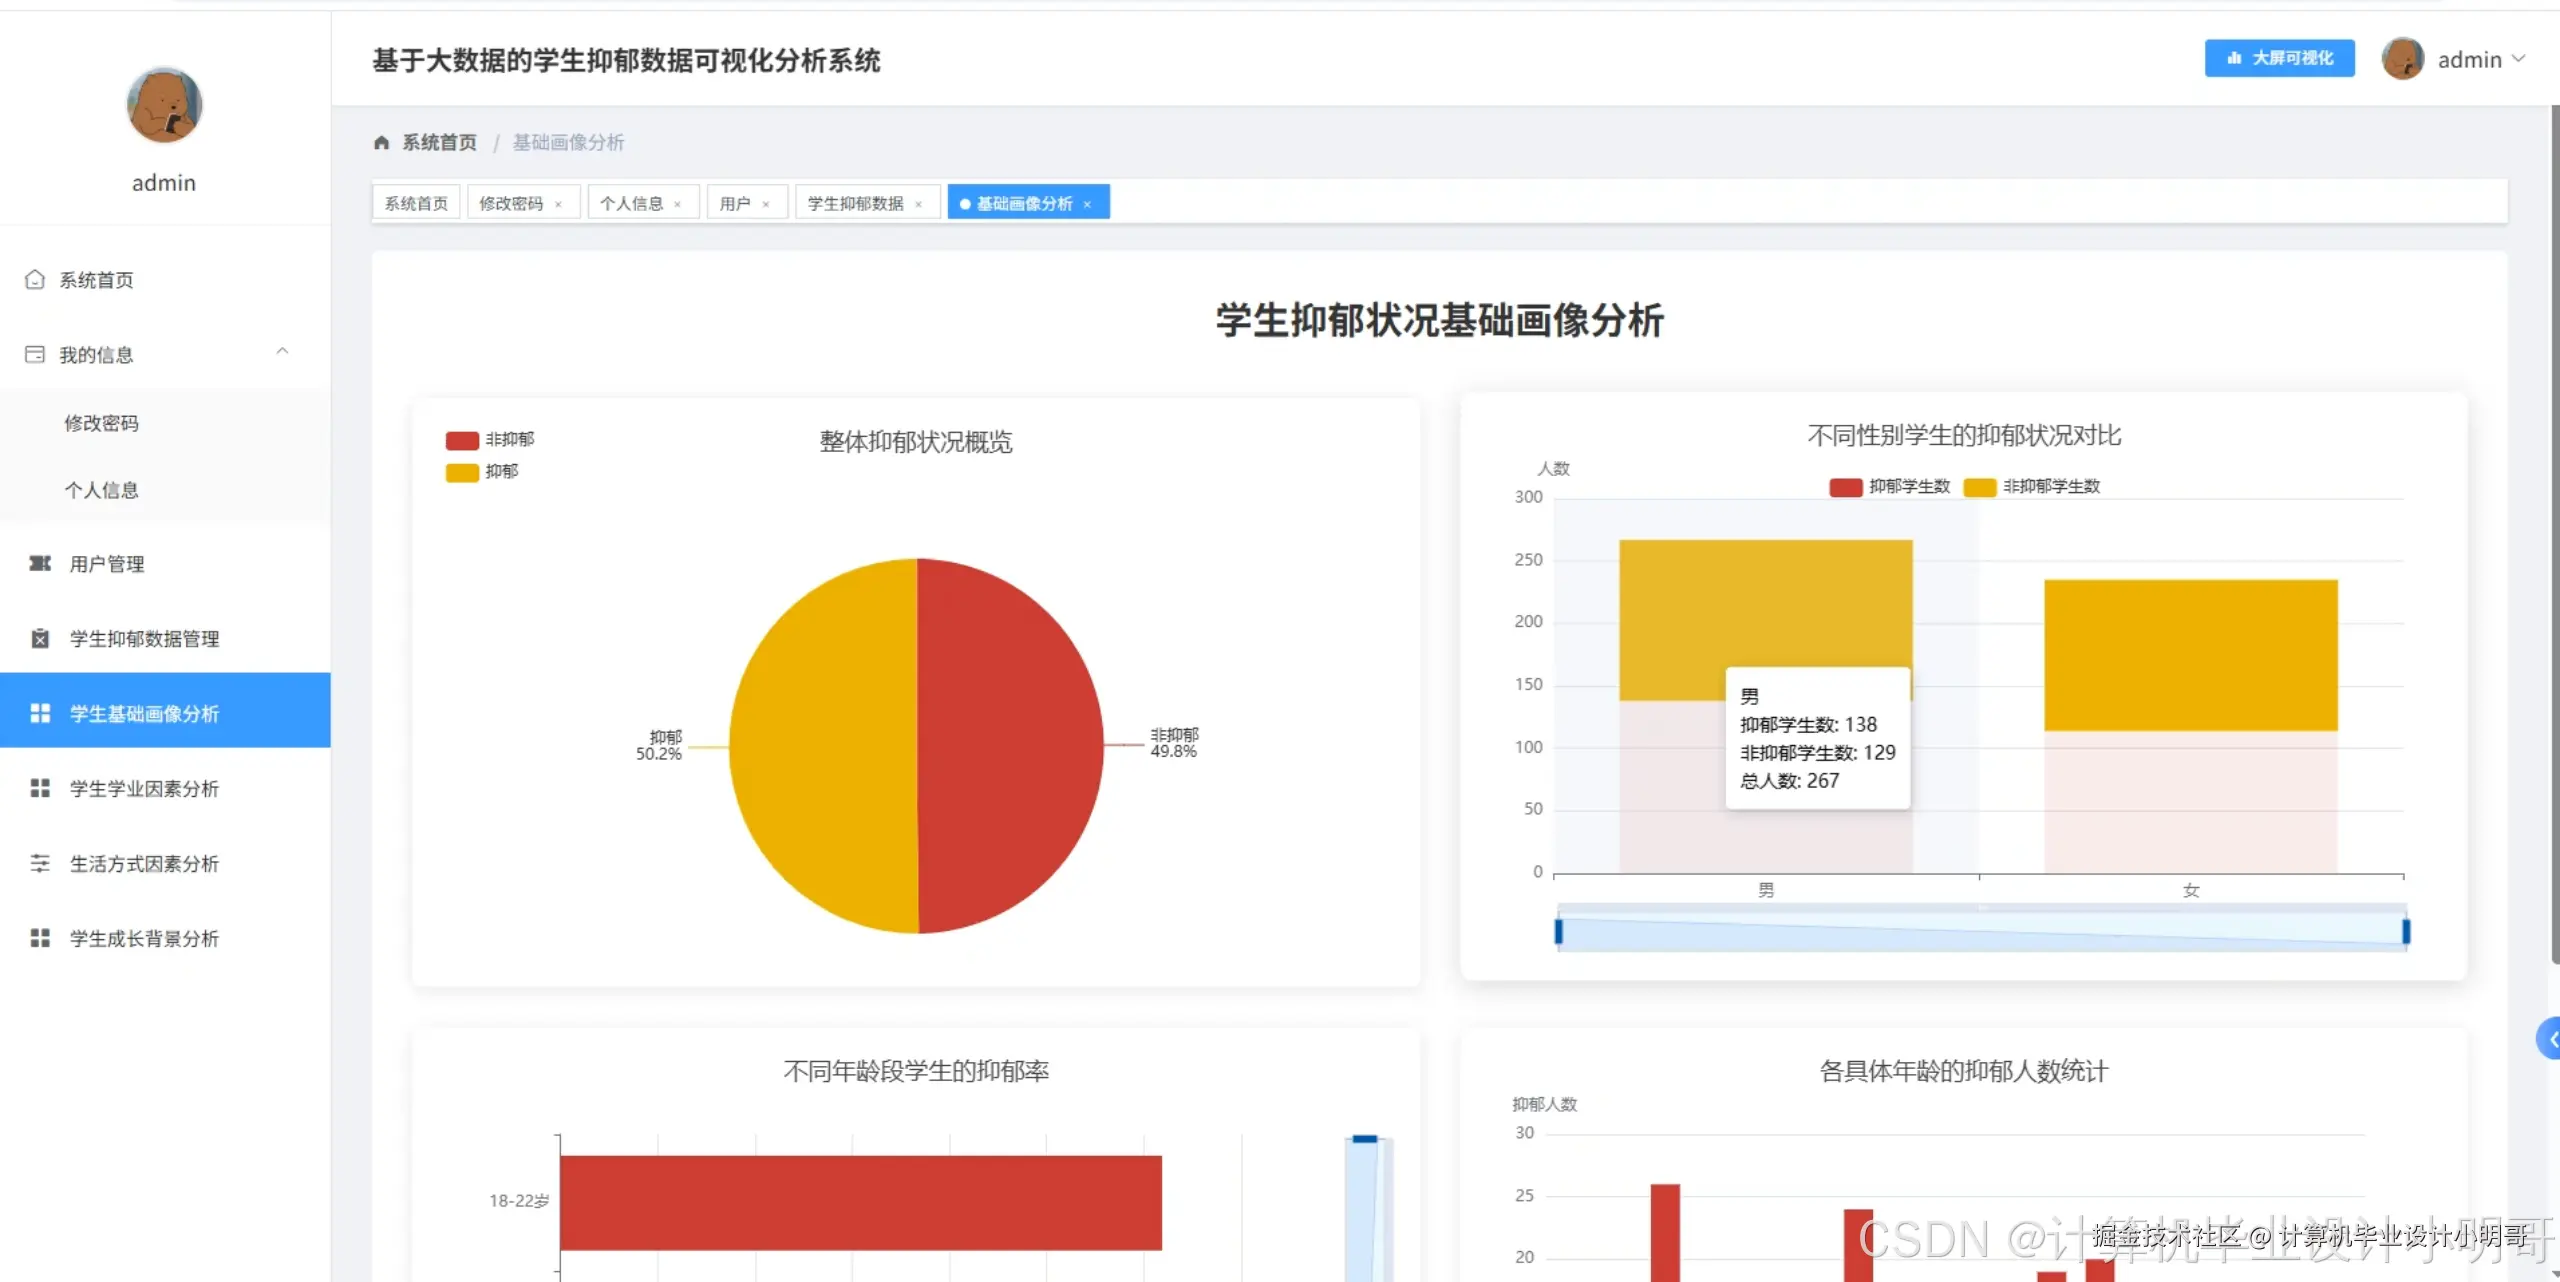Viewport: 2560px width, 1282px height.
Task: Click the breadcrumb home icon
Action: coord(381,143)
